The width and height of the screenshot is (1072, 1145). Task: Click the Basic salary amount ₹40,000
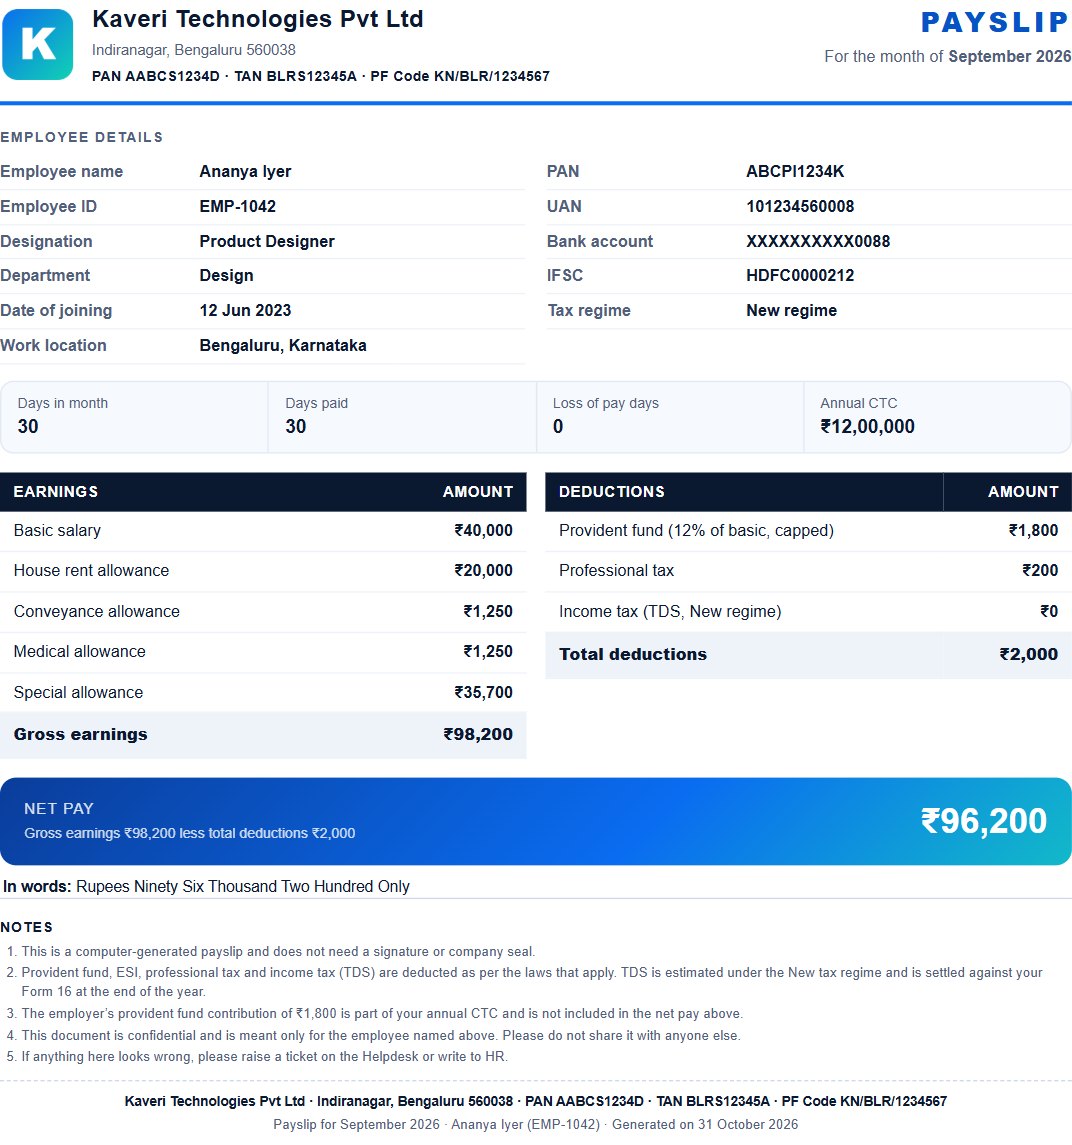483,531
